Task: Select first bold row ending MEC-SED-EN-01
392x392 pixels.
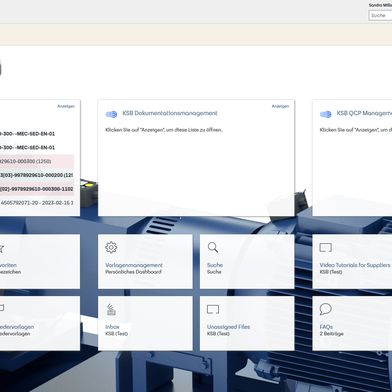Action: click(37, 134)
